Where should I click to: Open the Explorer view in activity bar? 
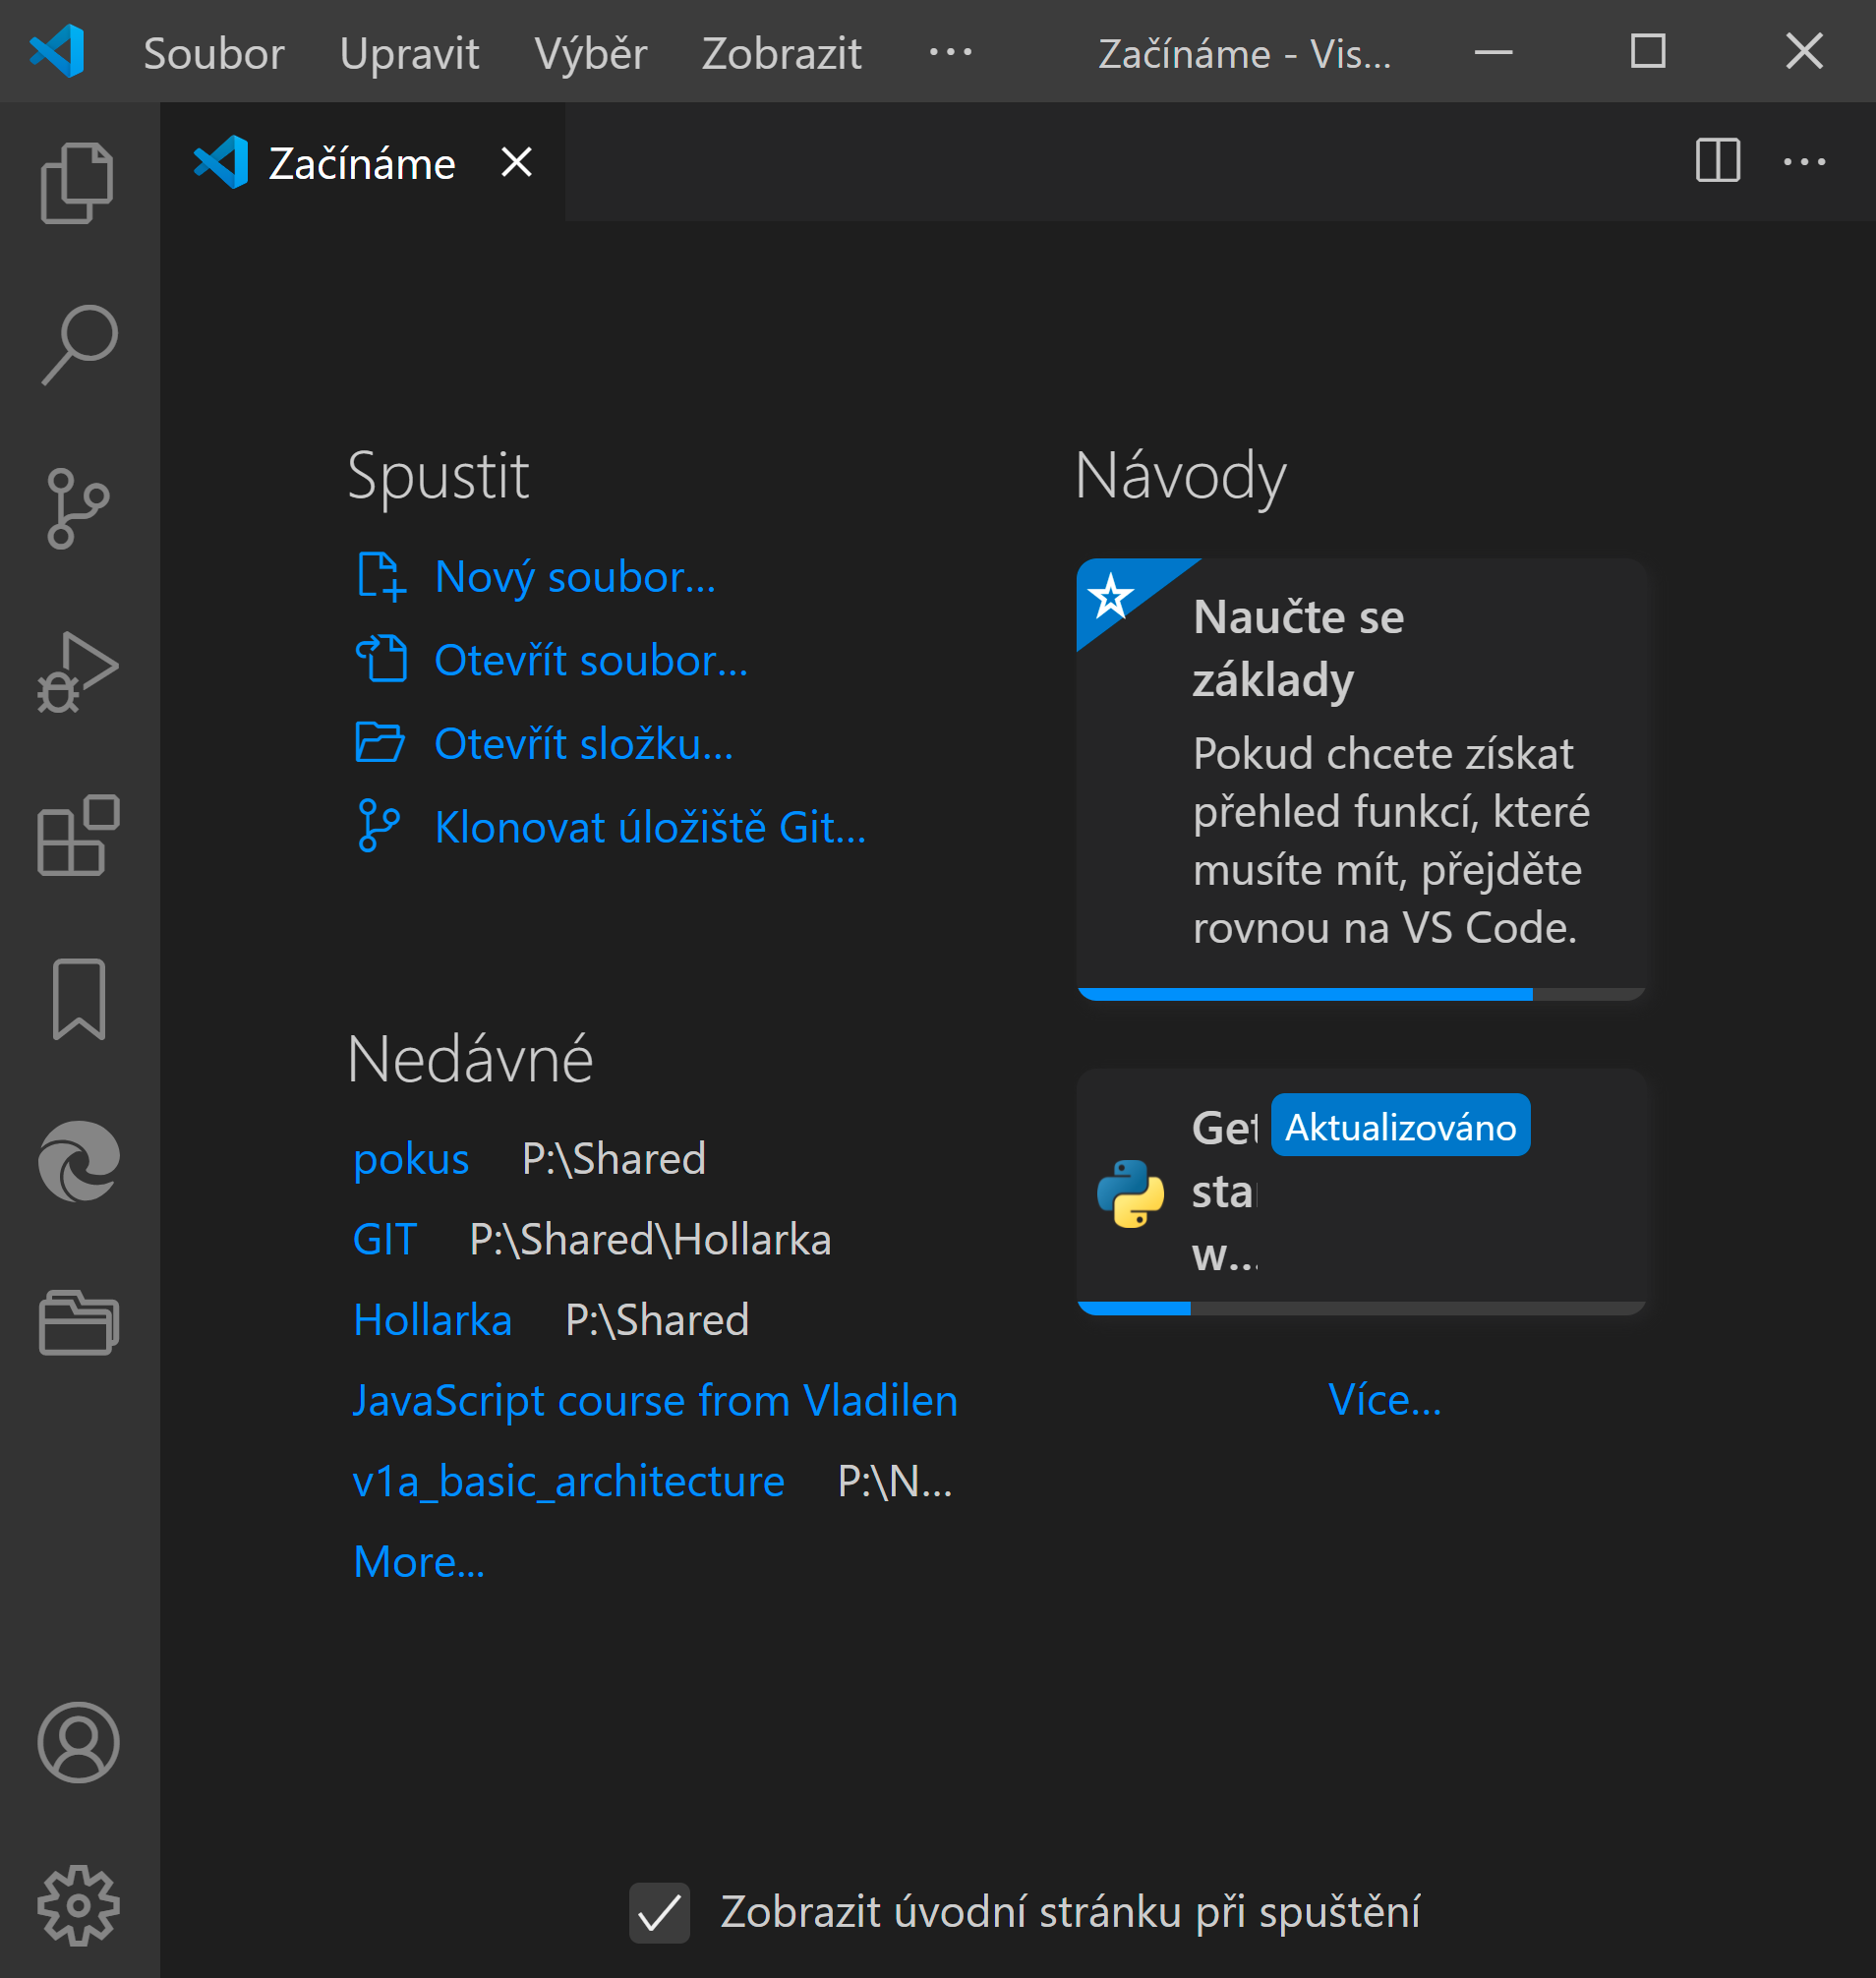tap(78, 183)
